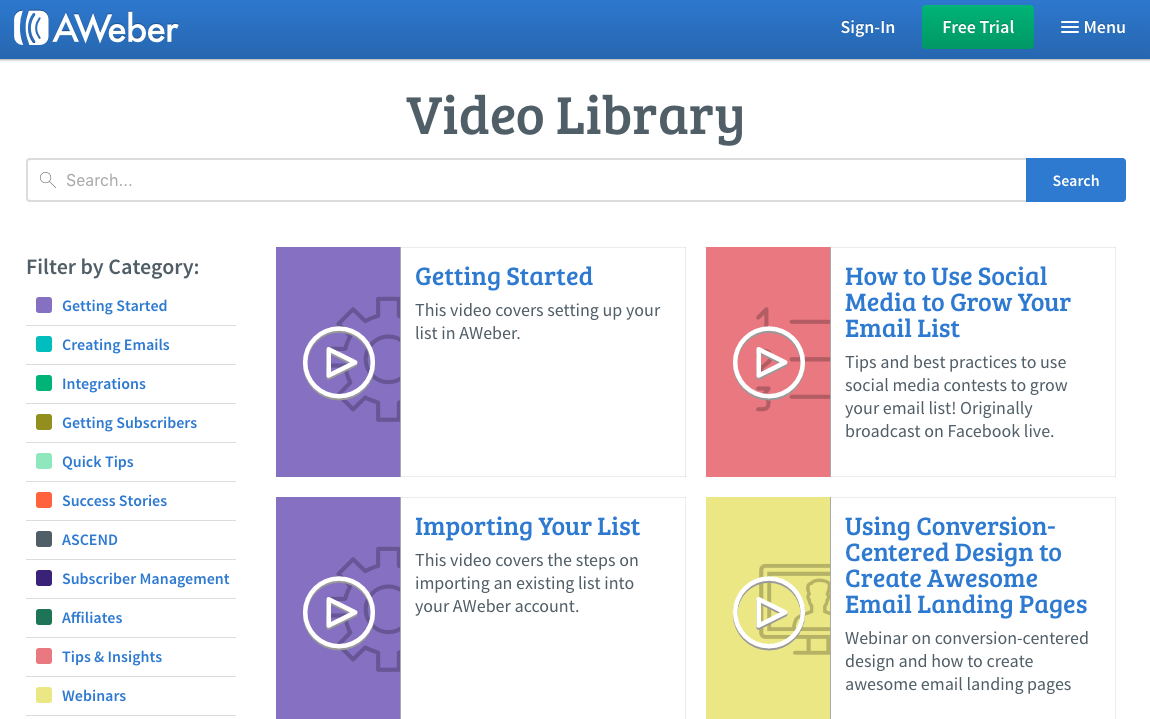Filter by Quick Tips category
This screenshot has width=1150, height=719.
[x=98, y=461]
